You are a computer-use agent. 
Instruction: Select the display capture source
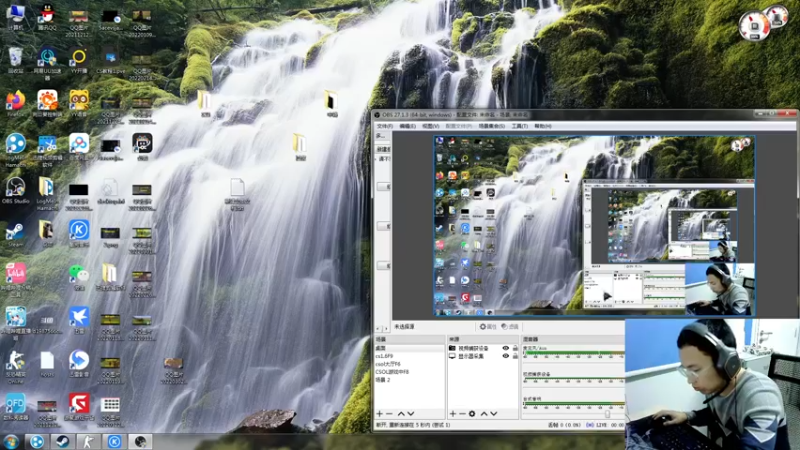[x=471, y=356]
